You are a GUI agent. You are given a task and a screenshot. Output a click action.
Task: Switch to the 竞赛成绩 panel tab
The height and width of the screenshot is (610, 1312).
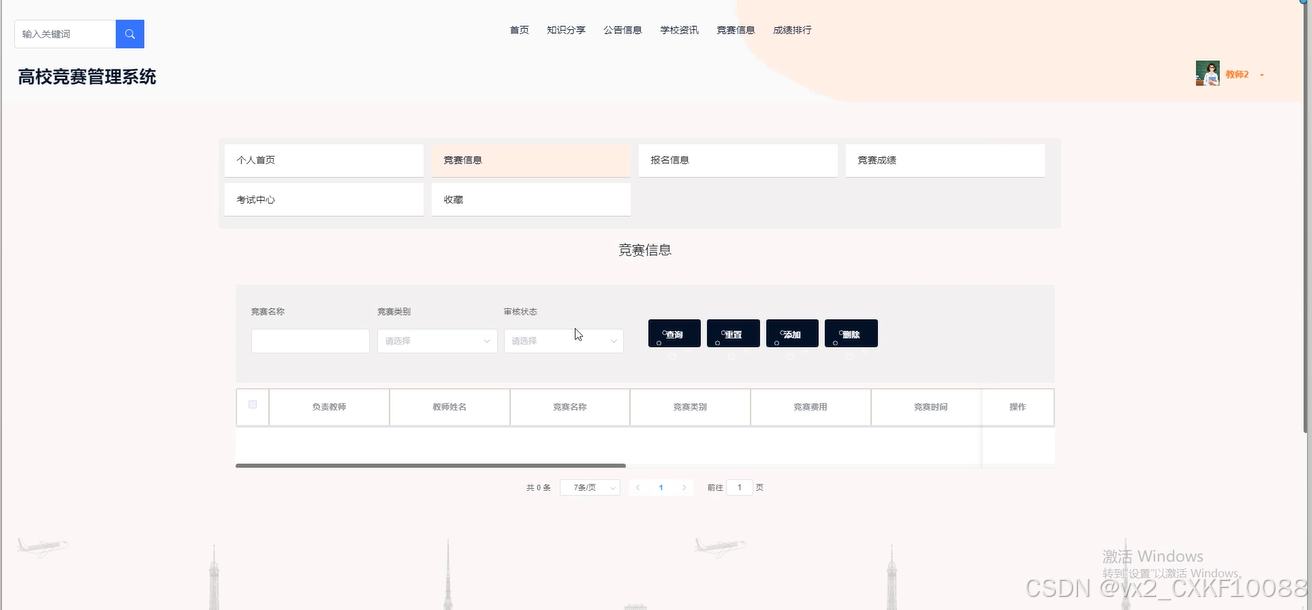tap(945, 160)
